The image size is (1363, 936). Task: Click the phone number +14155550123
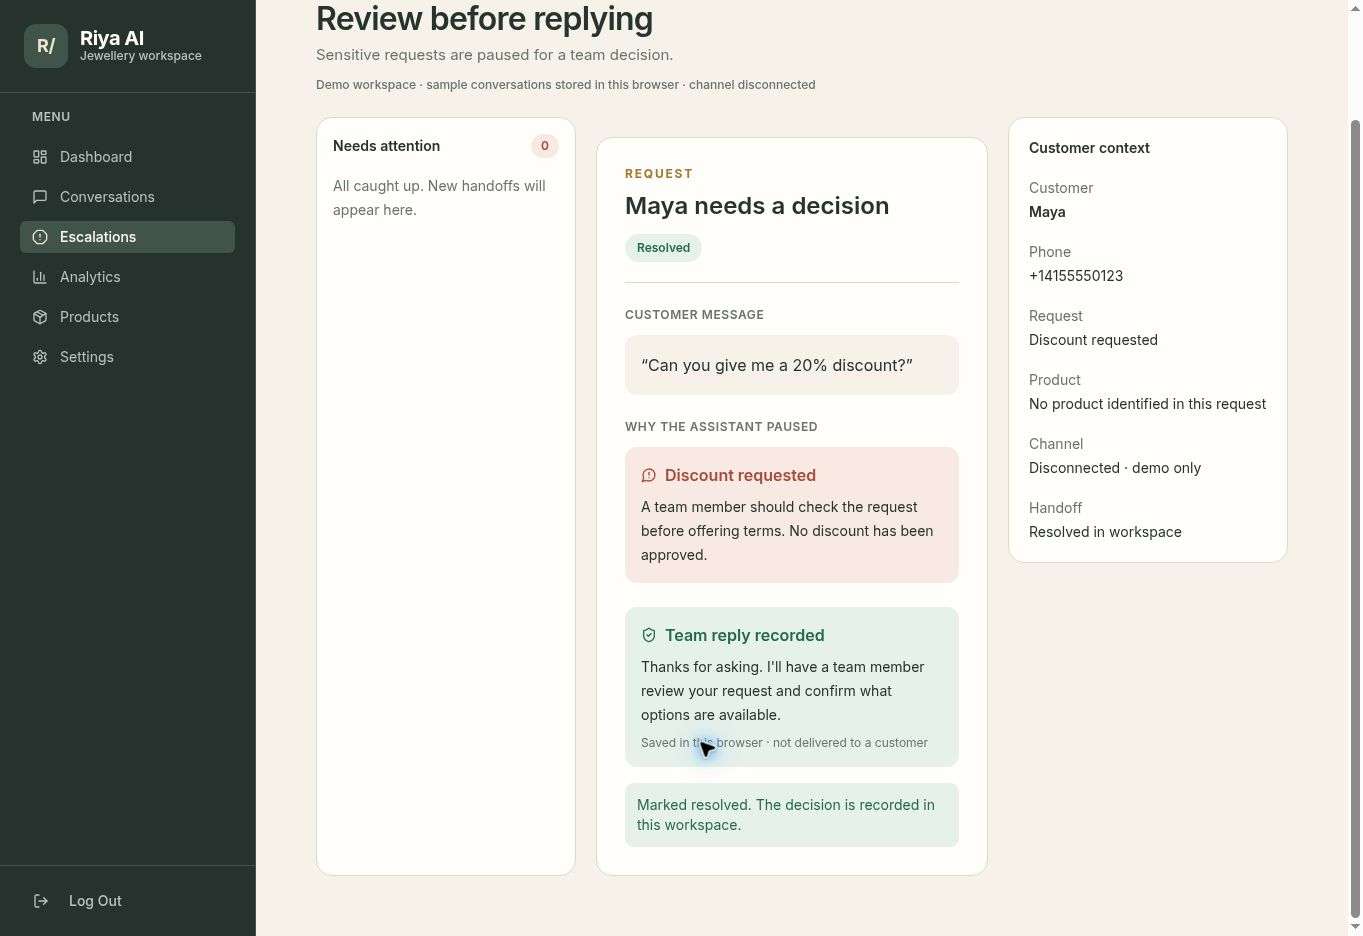coord(1076,276)
